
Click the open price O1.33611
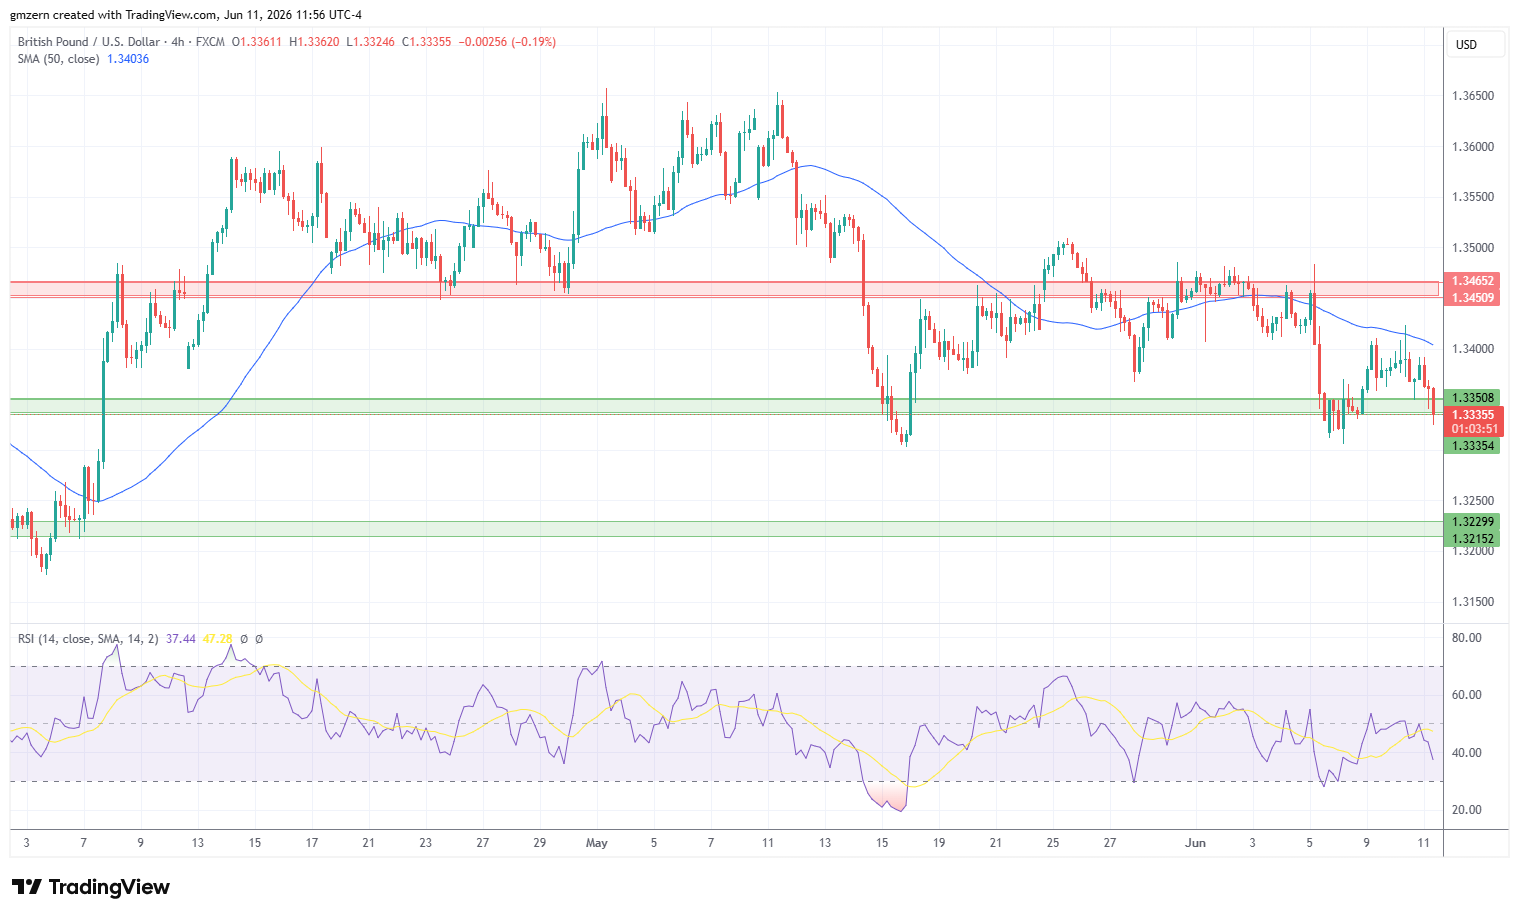pyautogui.click(x=257, y=42)
